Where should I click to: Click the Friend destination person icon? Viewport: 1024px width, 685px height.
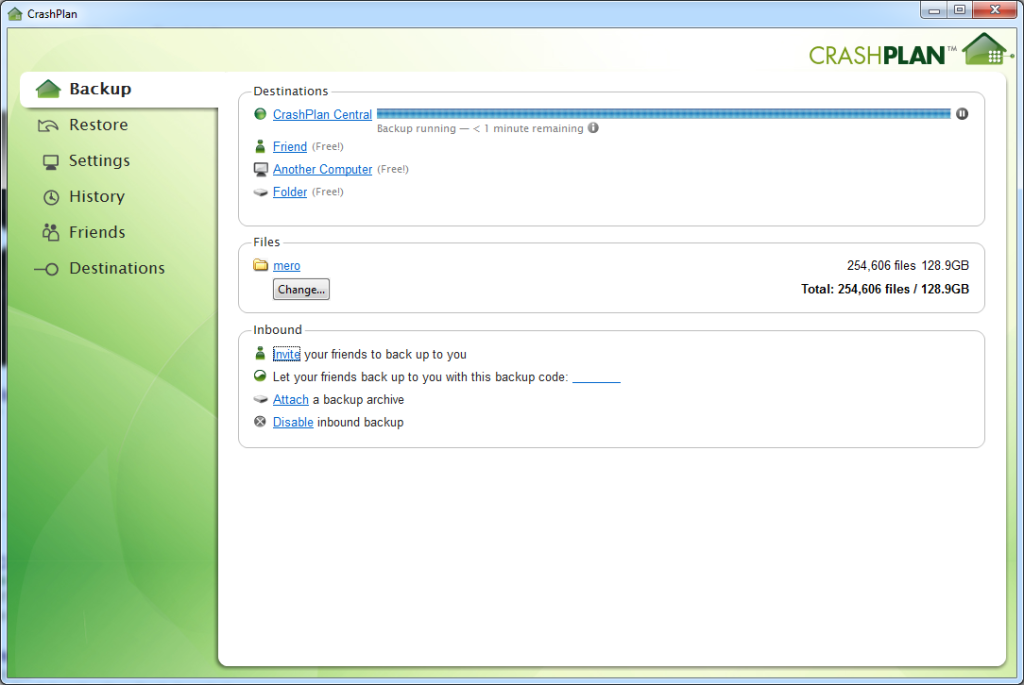[x=260, y=146]
